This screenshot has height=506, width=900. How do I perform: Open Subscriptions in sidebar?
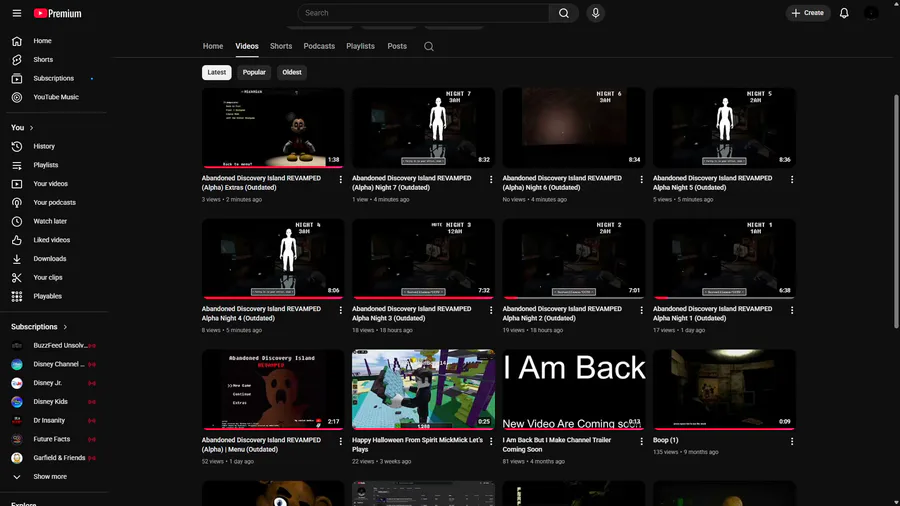click(55, 79)
